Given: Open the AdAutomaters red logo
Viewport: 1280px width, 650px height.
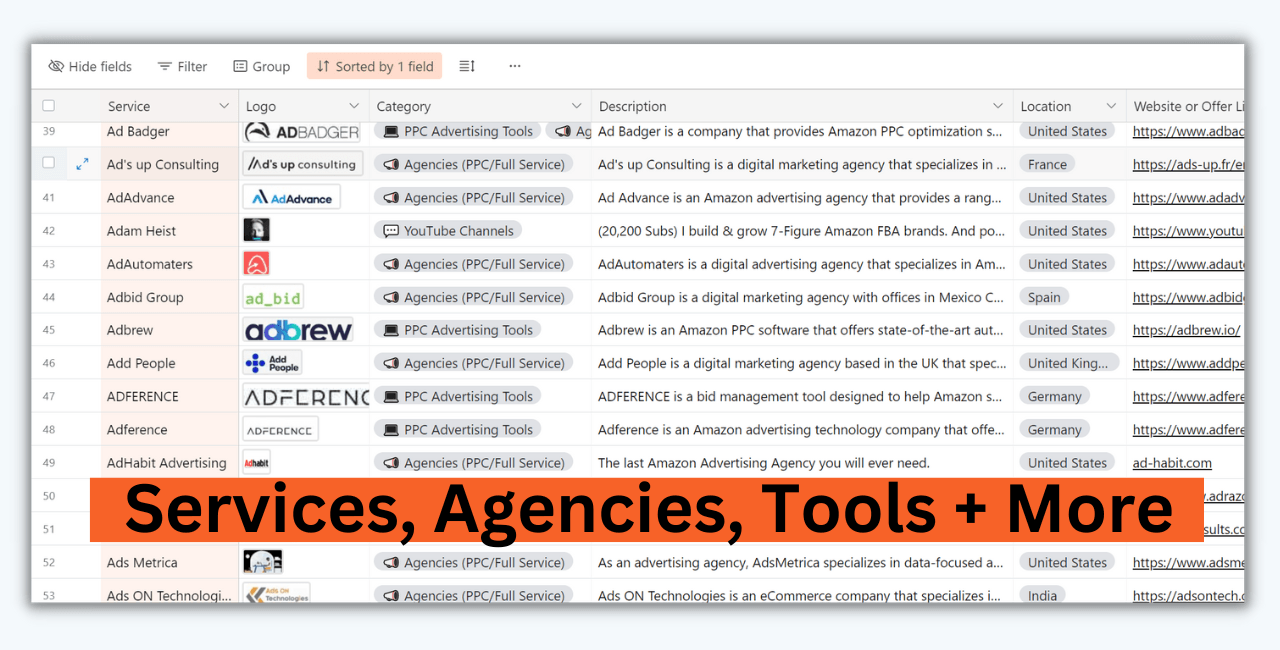Looking at the screenshot, I should (x=256, y=264).
